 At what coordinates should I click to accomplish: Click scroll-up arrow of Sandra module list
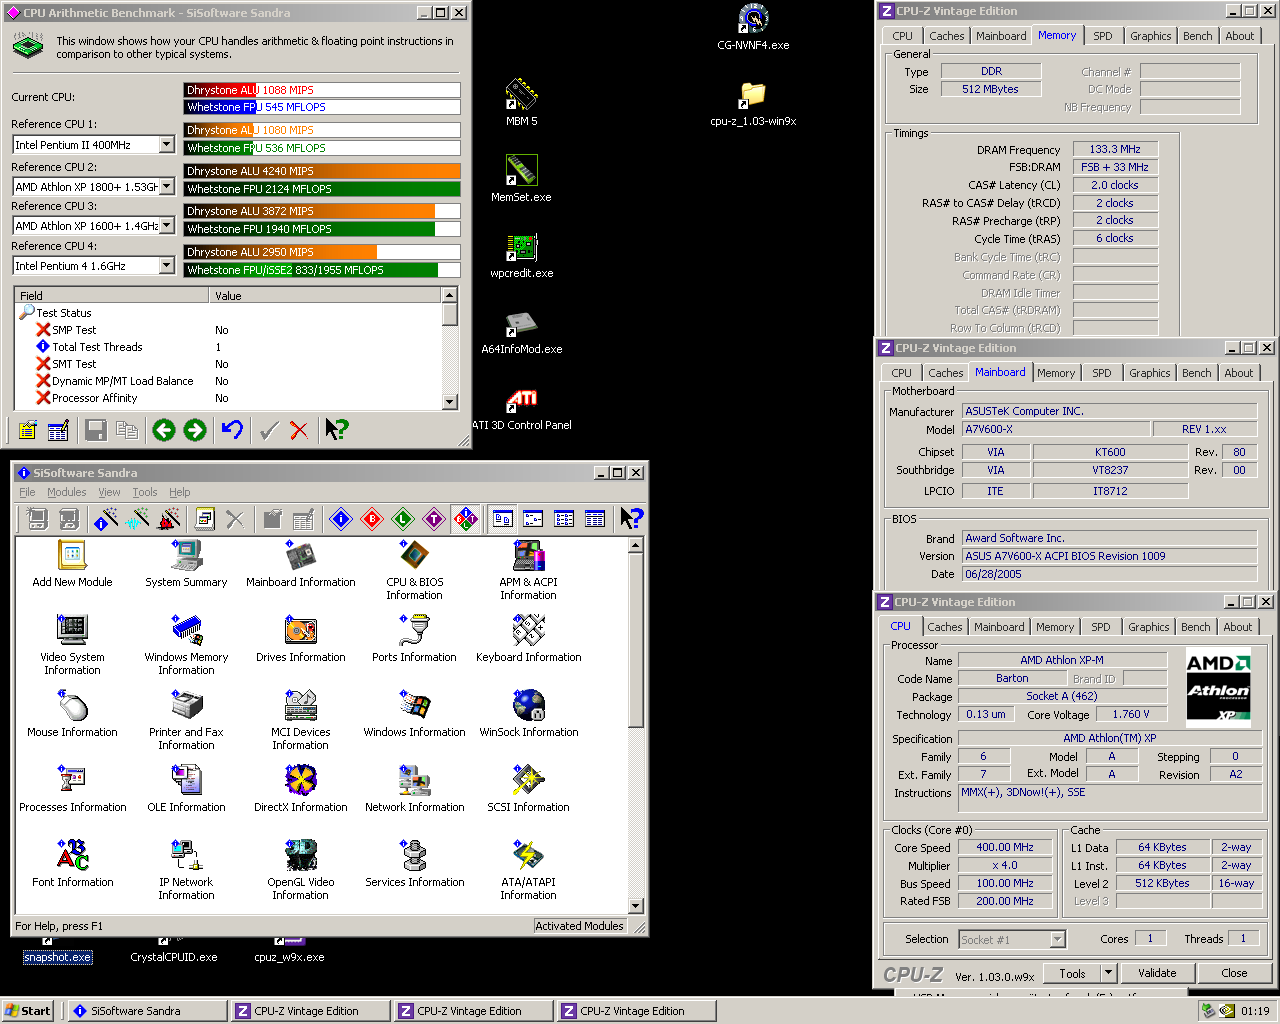click(x=636, y=546)
